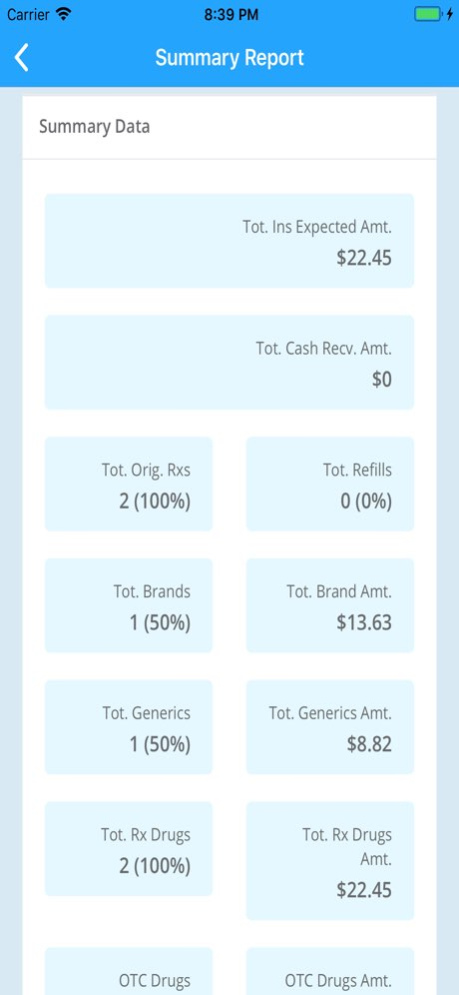Image resolution: width=459 pixels, height=995 pixels.
Task: Select the Tot. Ins Expected Amt. card
Action: point(229,241)
